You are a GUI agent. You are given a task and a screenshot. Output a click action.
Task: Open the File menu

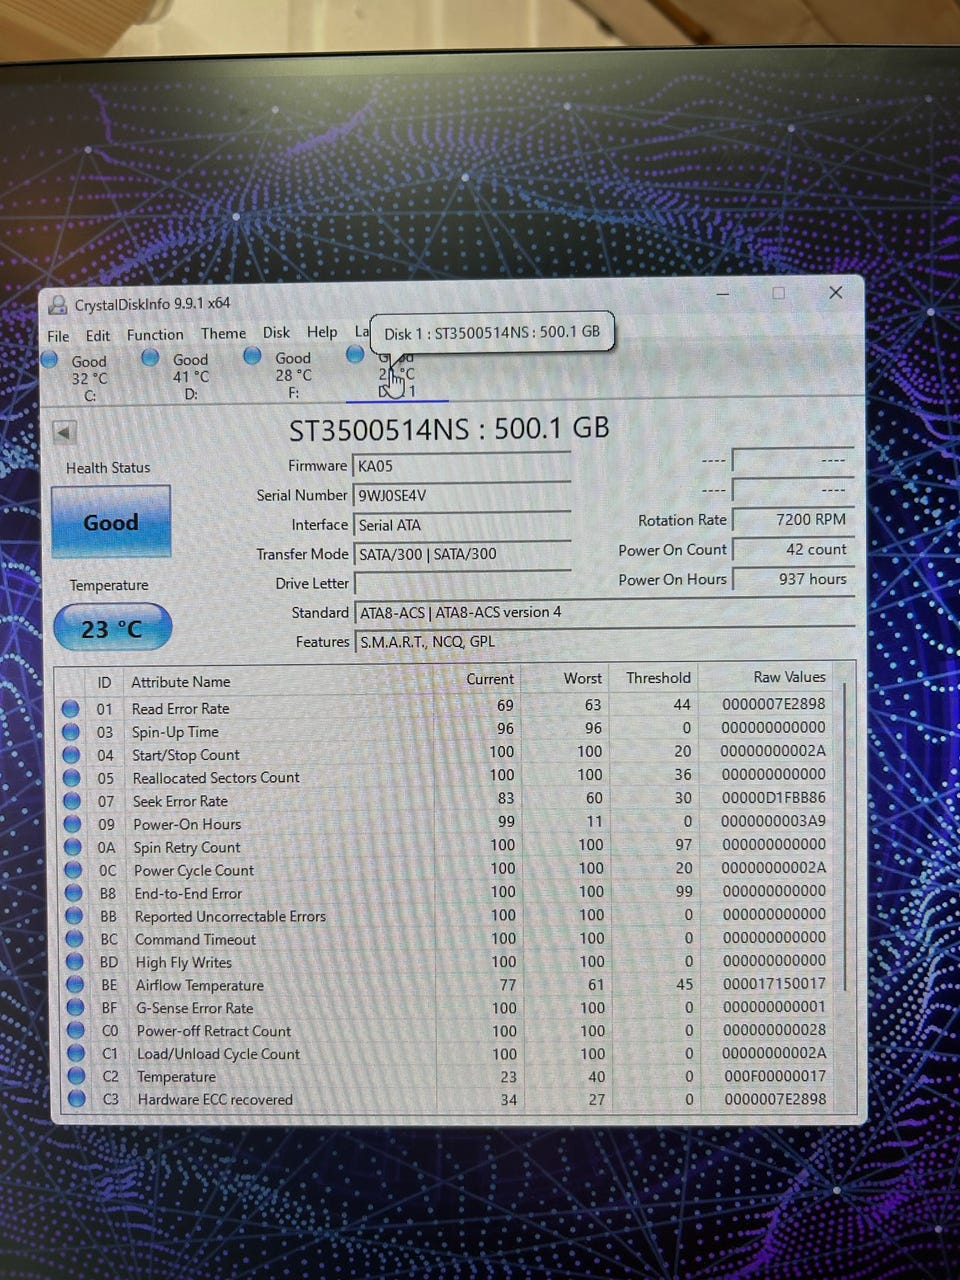point(58,336)
